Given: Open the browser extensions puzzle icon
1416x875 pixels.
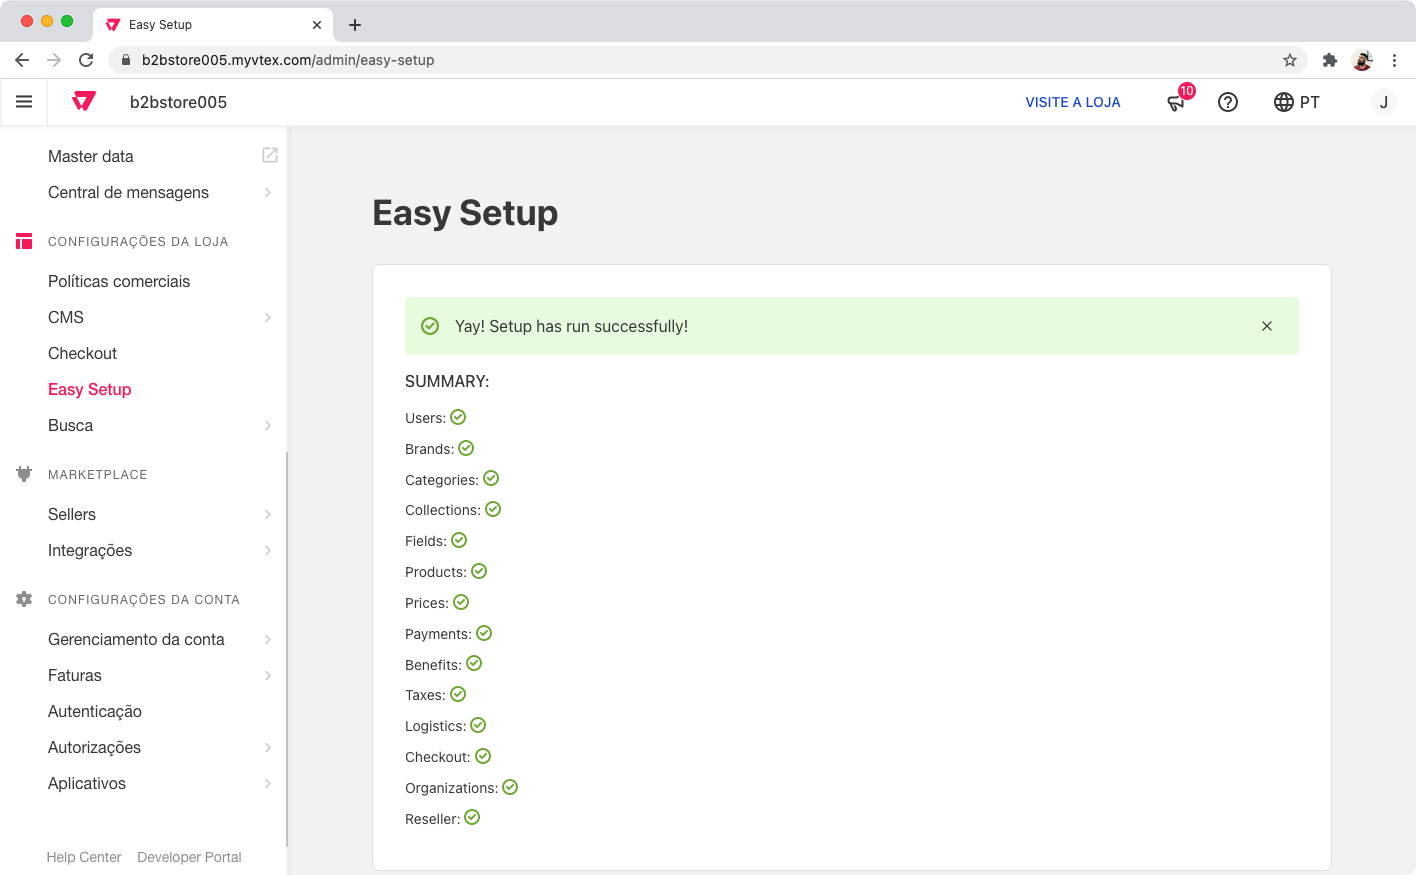Looking at the screenshot, I should (1330, 60).
